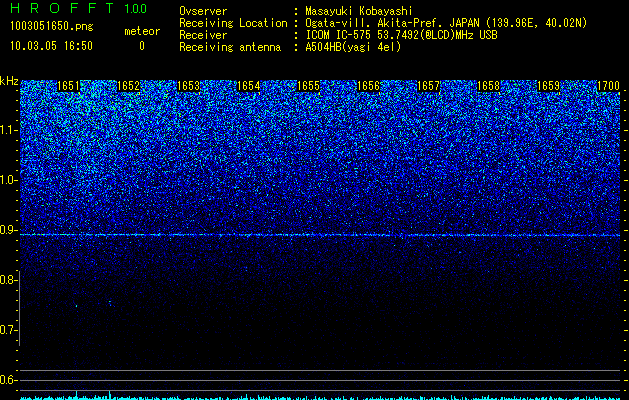
Task: Click the ICOM IC-575 receiver text
Action: click(x=401, y=35)
